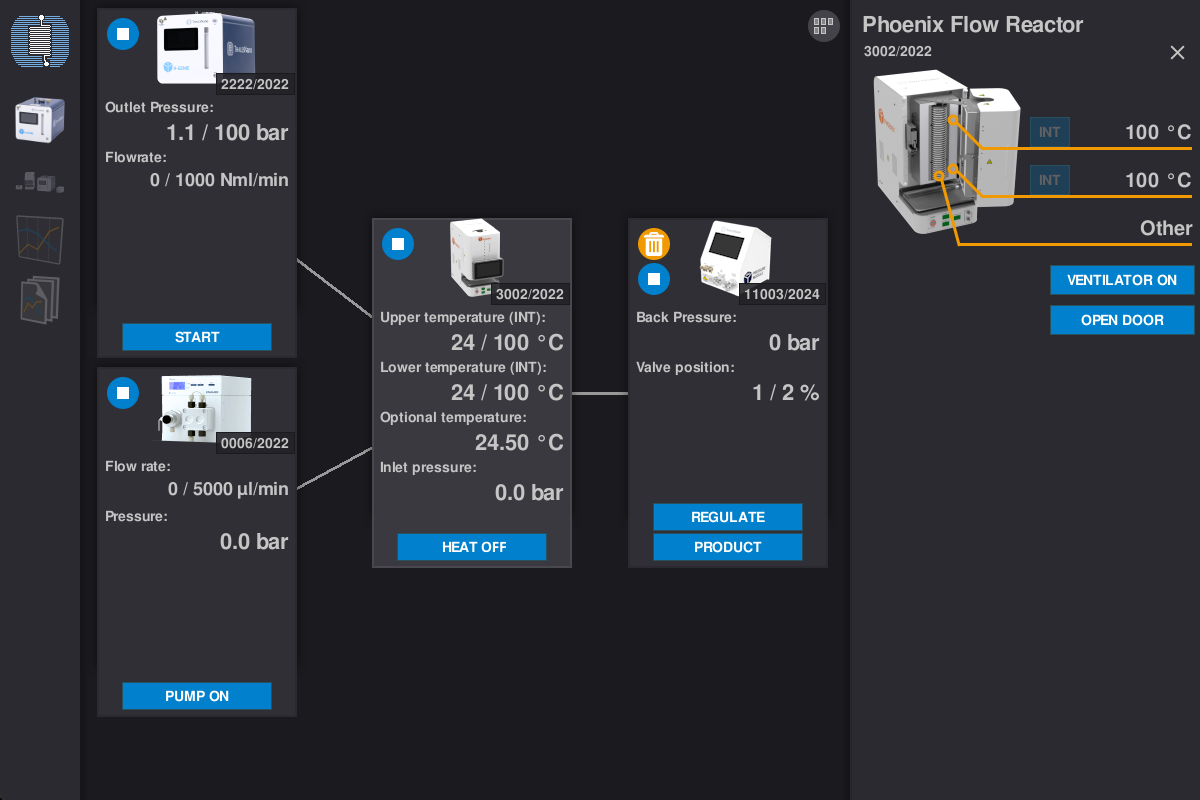Open the line chart graph view
The height and width of the screenshot is (800, 1200).
(x=40, y=240)
